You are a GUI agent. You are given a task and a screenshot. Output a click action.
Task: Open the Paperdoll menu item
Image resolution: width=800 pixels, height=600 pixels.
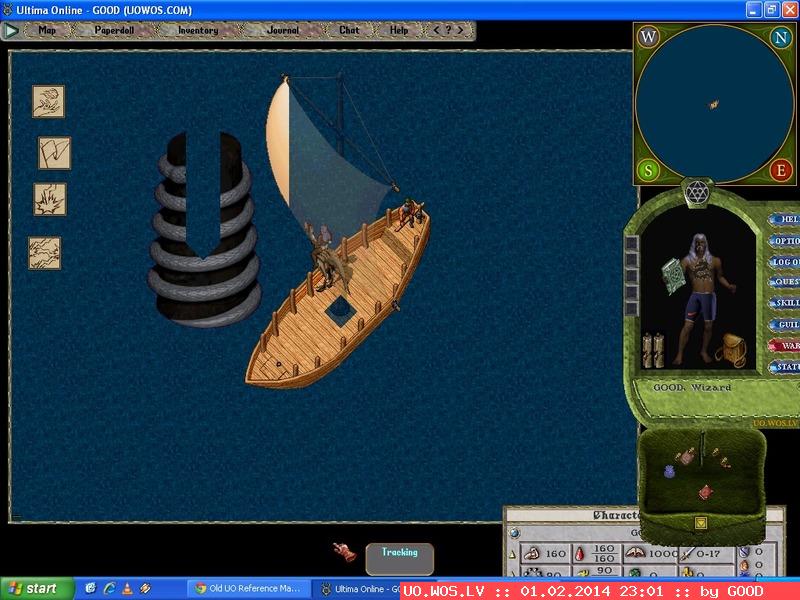pos(114,30)
